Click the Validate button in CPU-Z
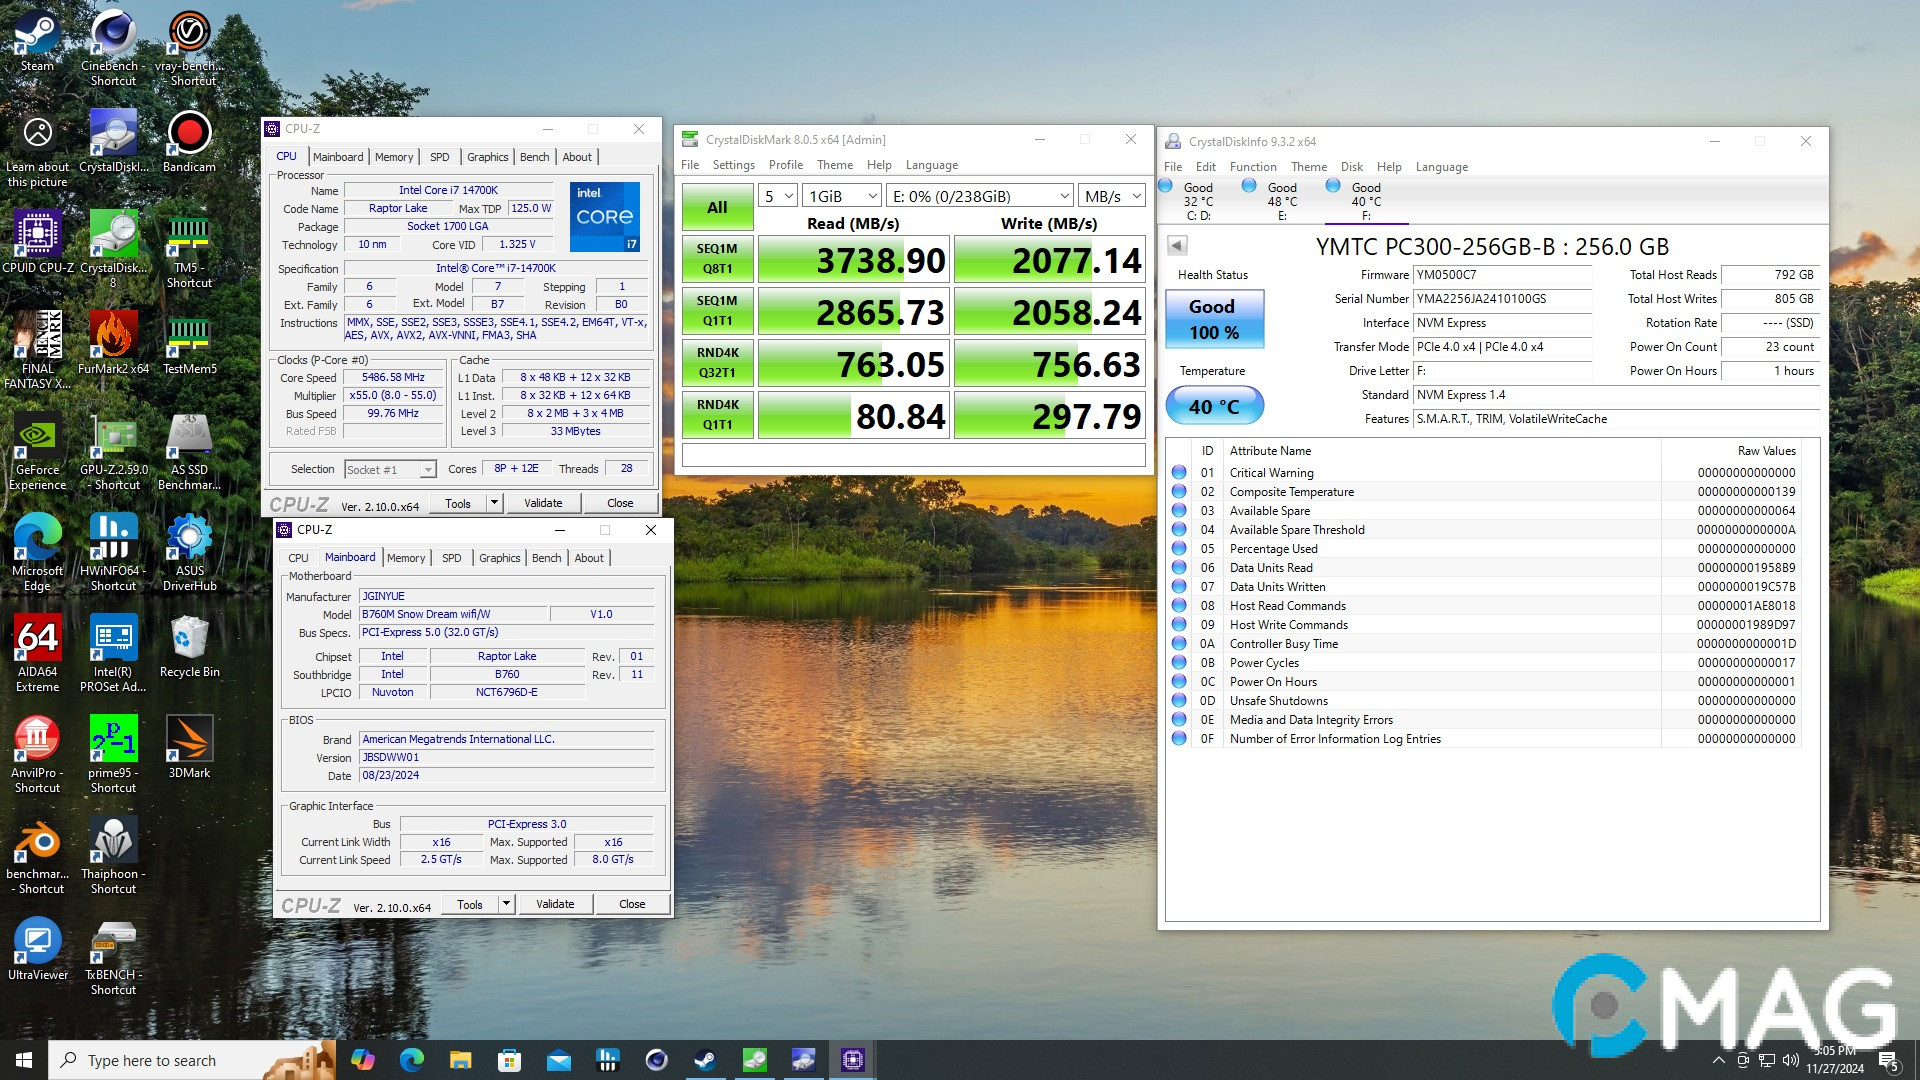The height and width of the screenshot is (1080, 1920). (543, 502)
